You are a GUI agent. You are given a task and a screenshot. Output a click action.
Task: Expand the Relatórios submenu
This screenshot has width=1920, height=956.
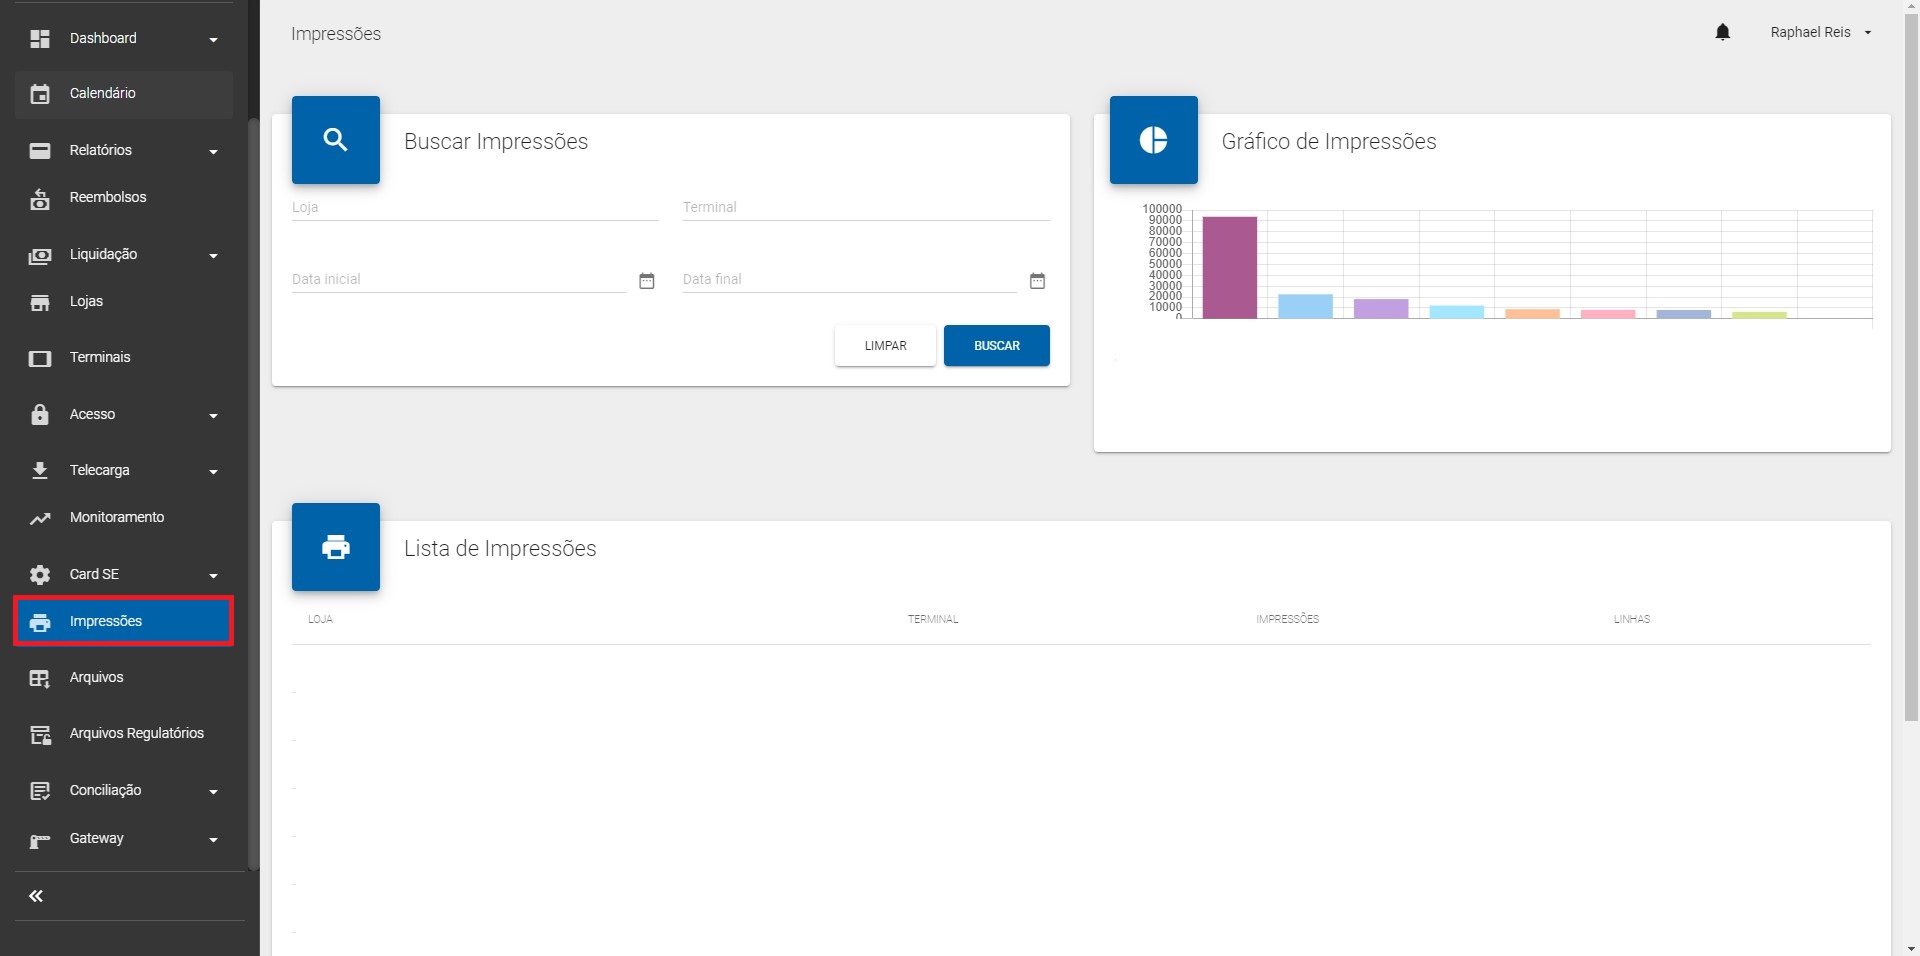coord(213,152)
